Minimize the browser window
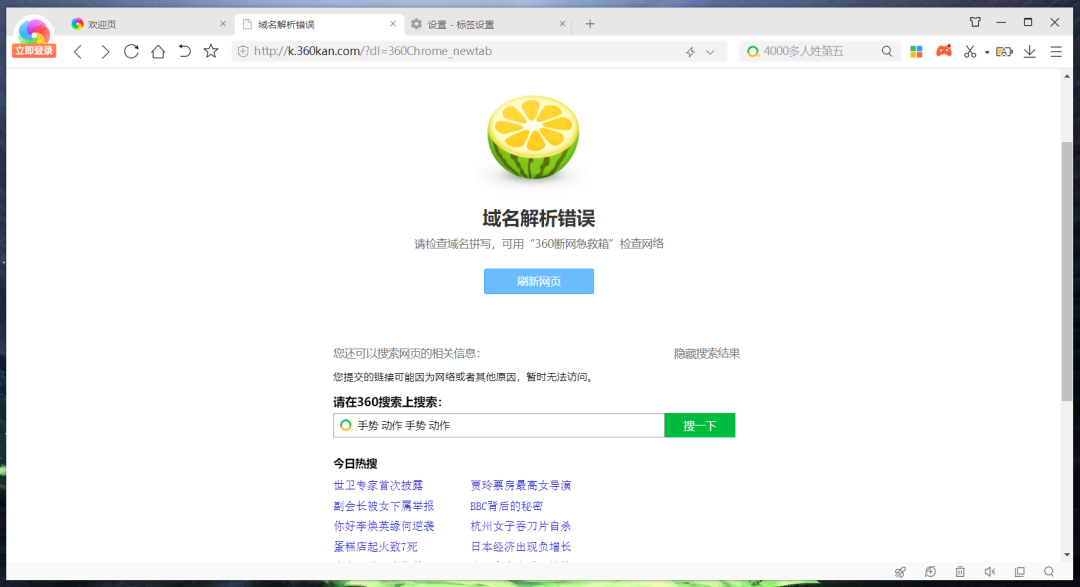Screen dimensions: 1080x587 pos(1001,23)
